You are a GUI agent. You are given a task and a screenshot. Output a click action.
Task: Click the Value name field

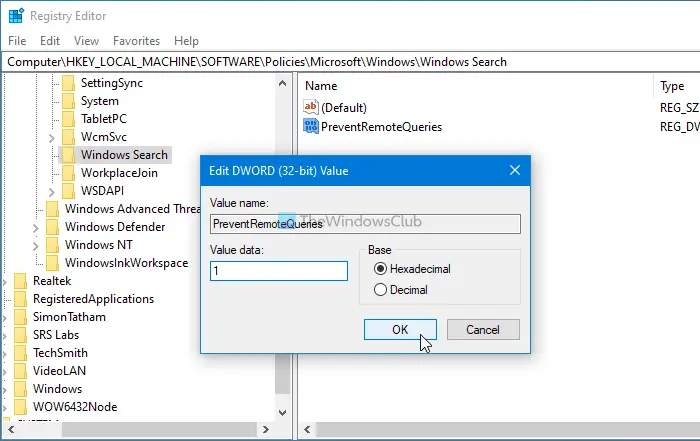pyautogui.click(x=365, y=224)
